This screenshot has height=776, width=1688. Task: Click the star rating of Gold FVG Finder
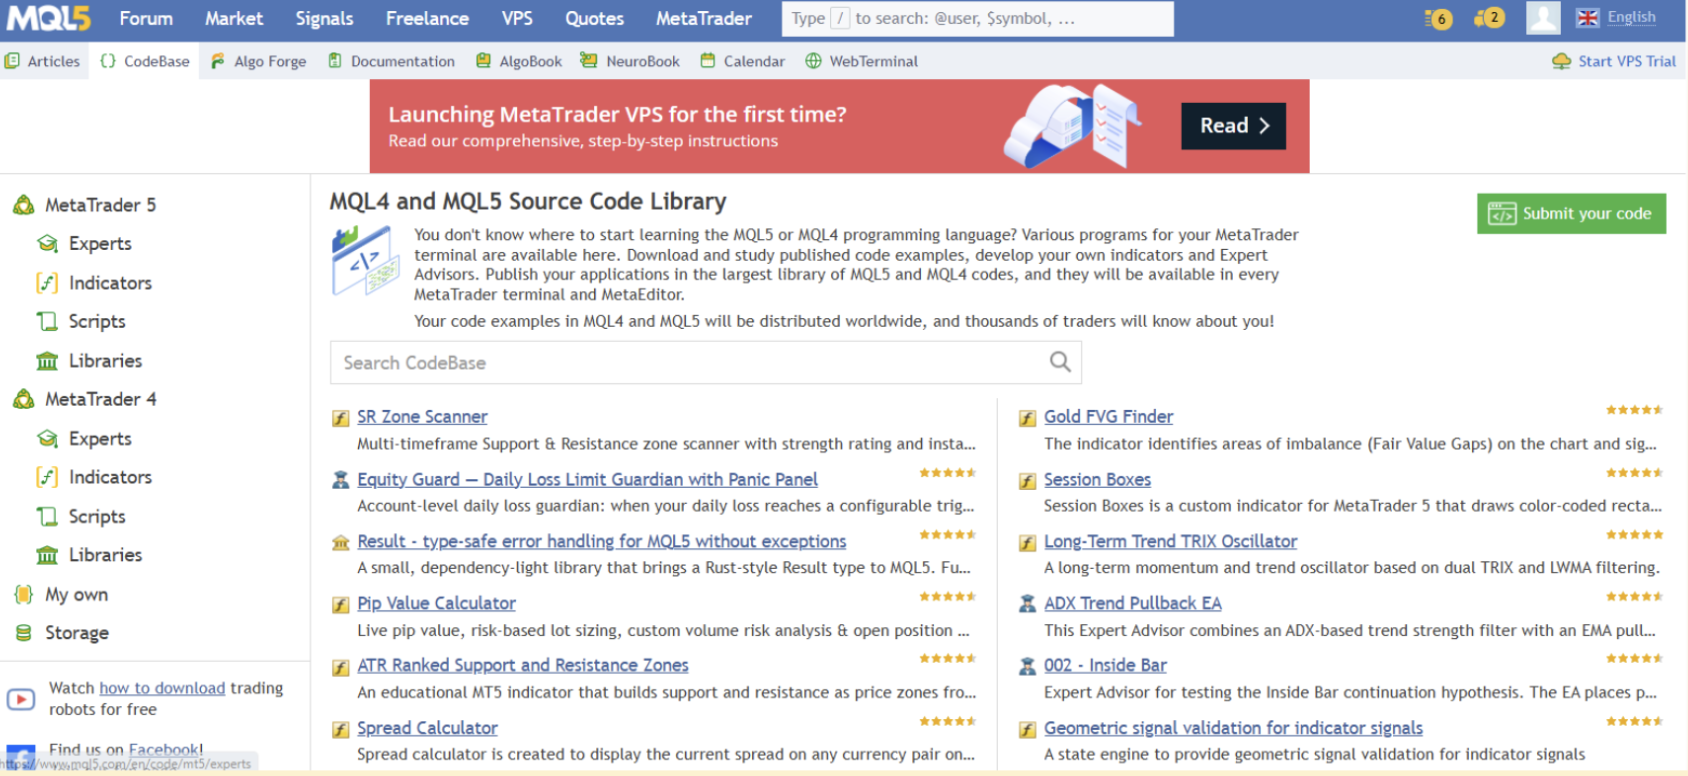tap(1634, 410)
